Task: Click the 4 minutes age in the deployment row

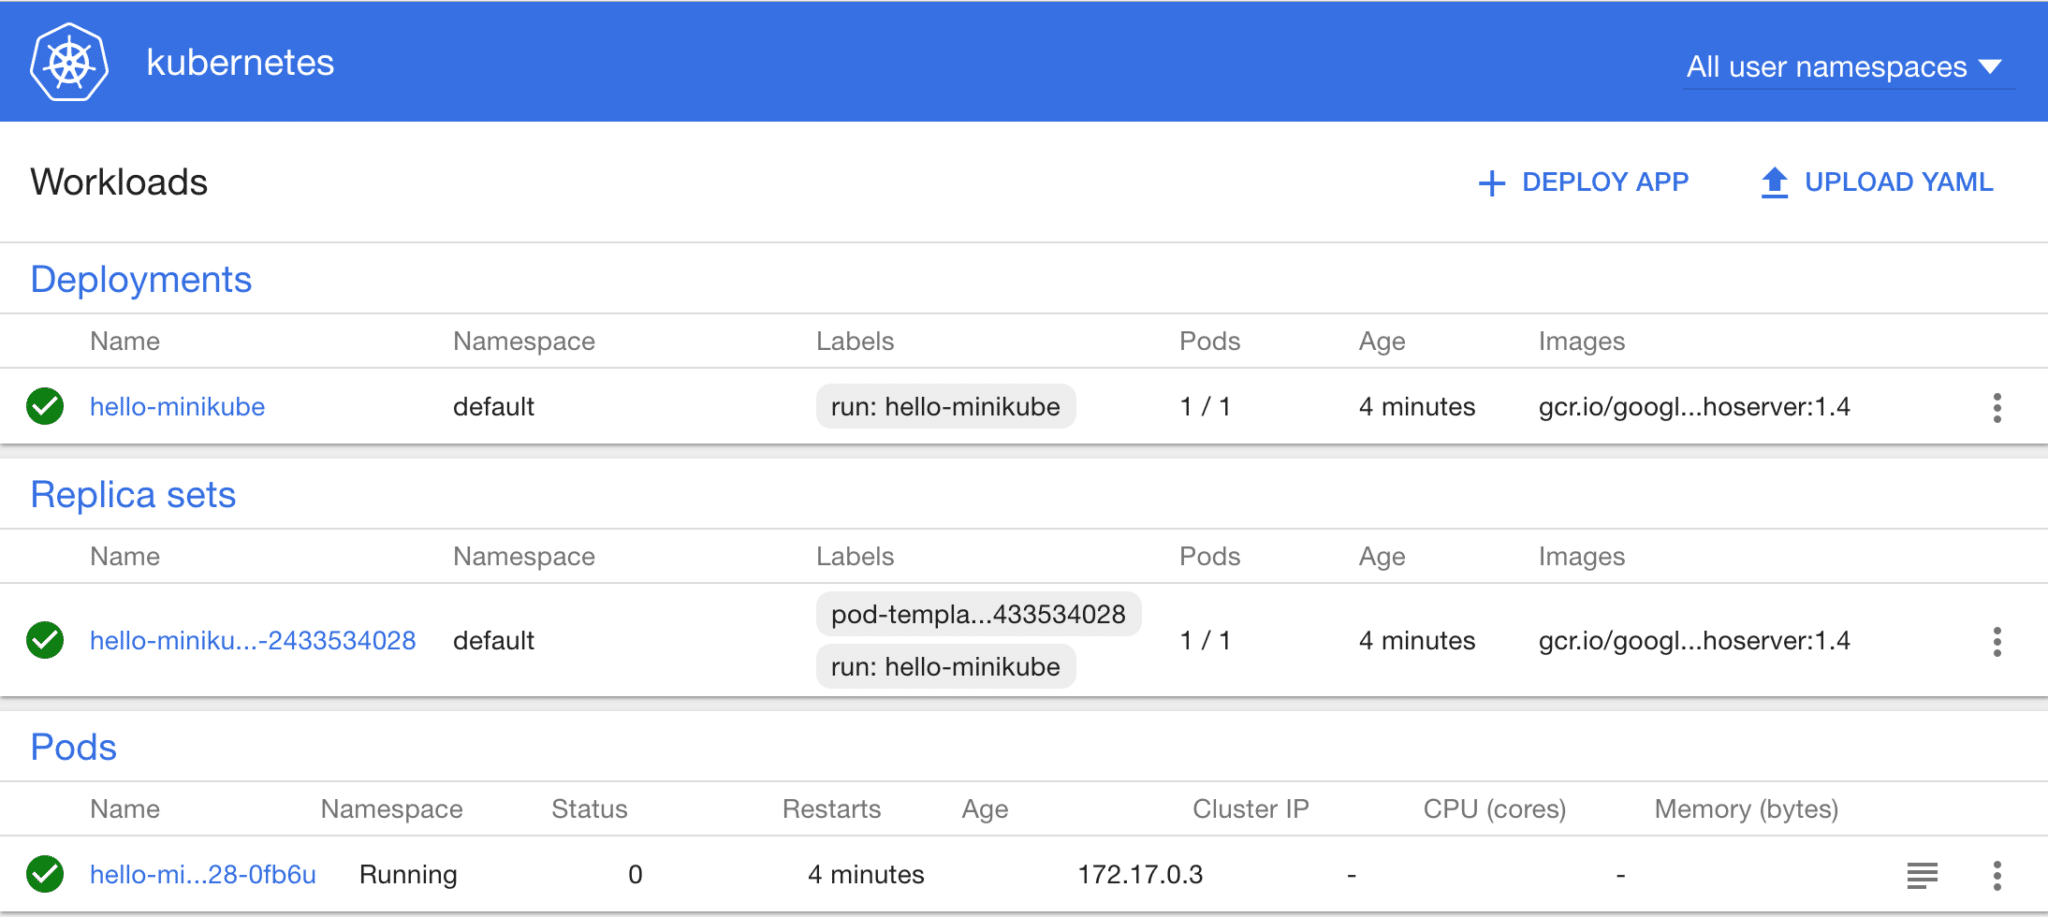Action: 1417,407
